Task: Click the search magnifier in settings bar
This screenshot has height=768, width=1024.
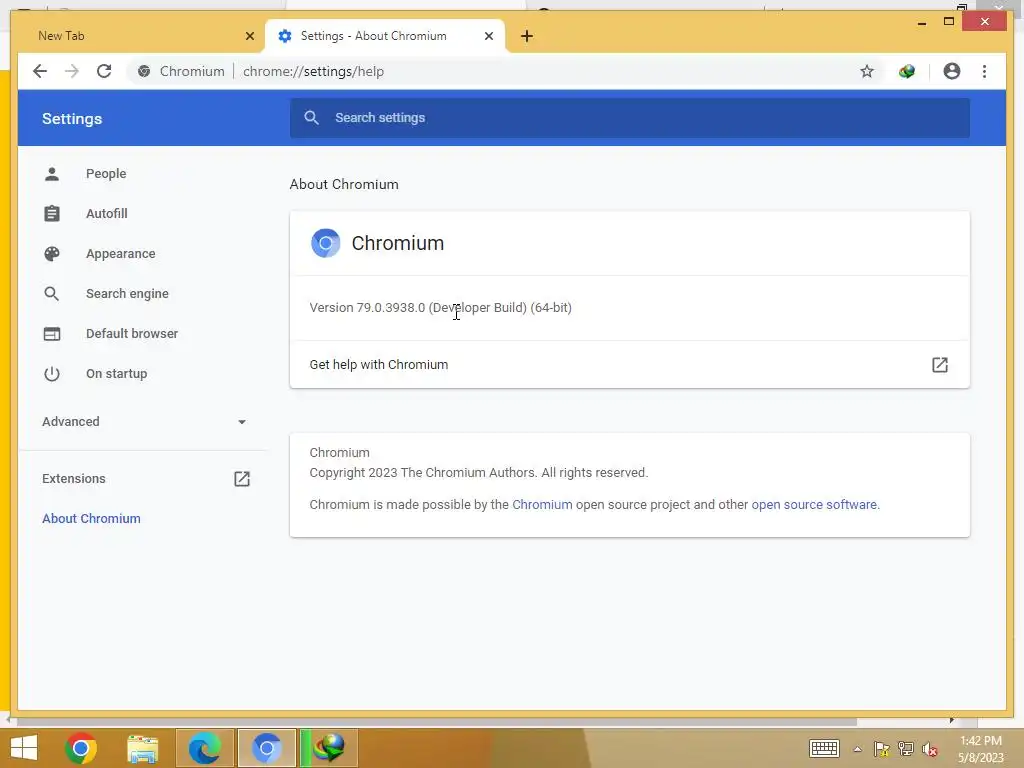Action: tap(312, 118)
